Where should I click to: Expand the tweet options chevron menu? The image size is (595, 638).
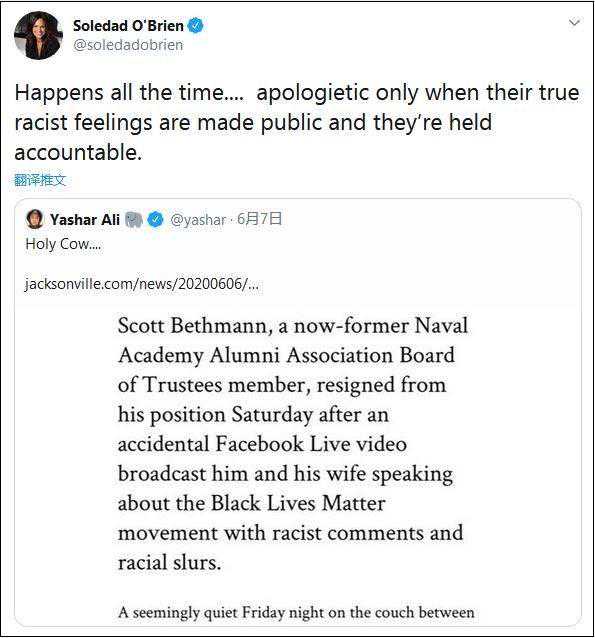click(574, 23)
